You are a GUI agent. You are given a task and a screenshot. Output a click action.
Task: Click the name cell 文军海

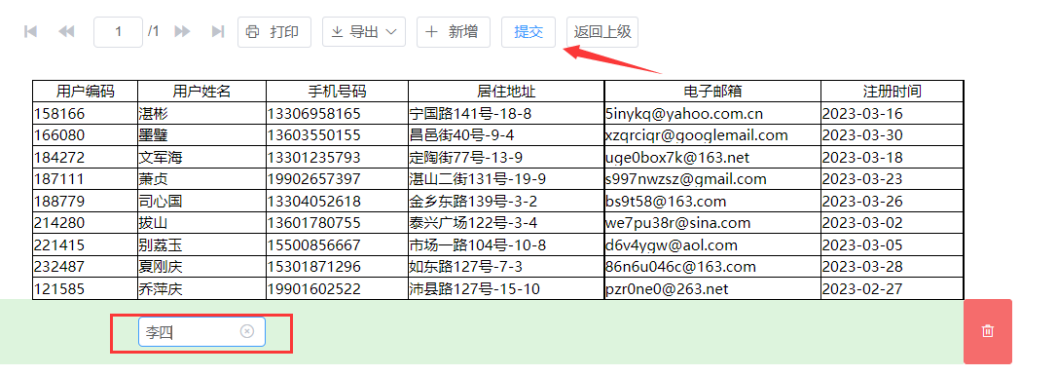[x=202, y=158]
